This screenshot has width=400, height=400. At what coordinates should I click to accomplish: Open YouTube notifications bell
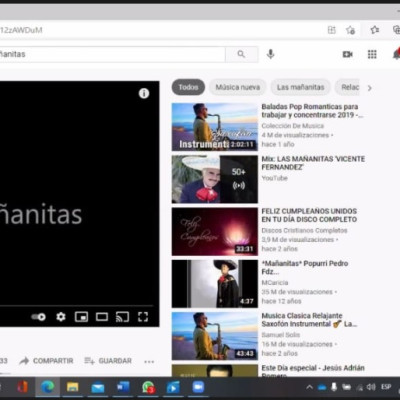[396, 54]
